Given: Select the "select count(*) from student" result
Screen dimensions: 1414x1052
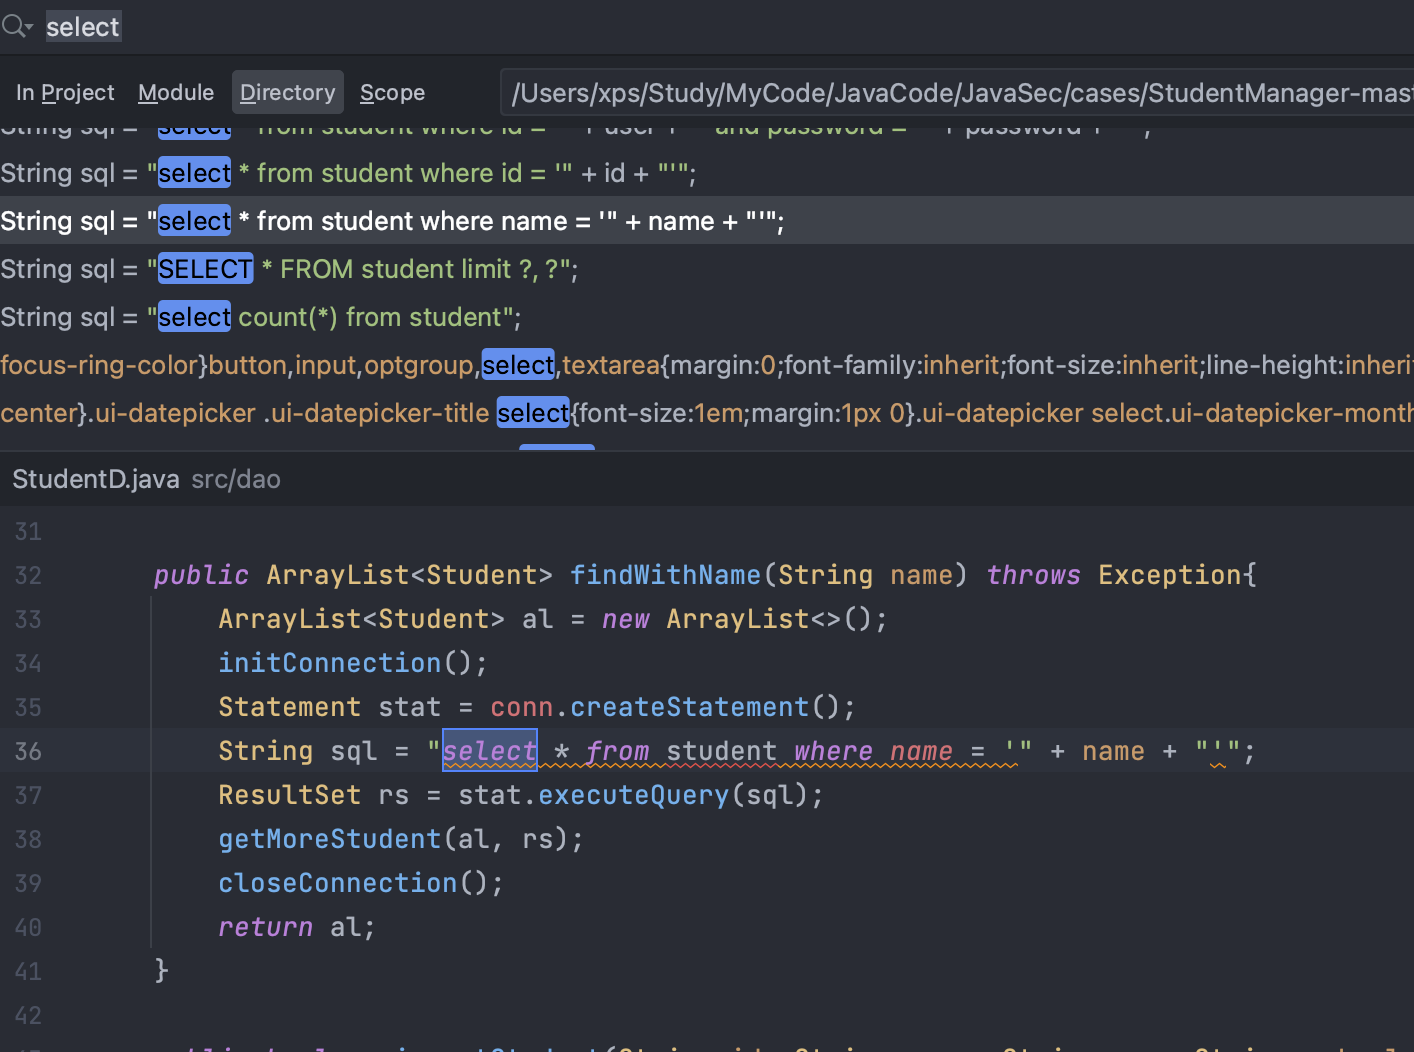Looking at the screenshot, I should 261,317.
